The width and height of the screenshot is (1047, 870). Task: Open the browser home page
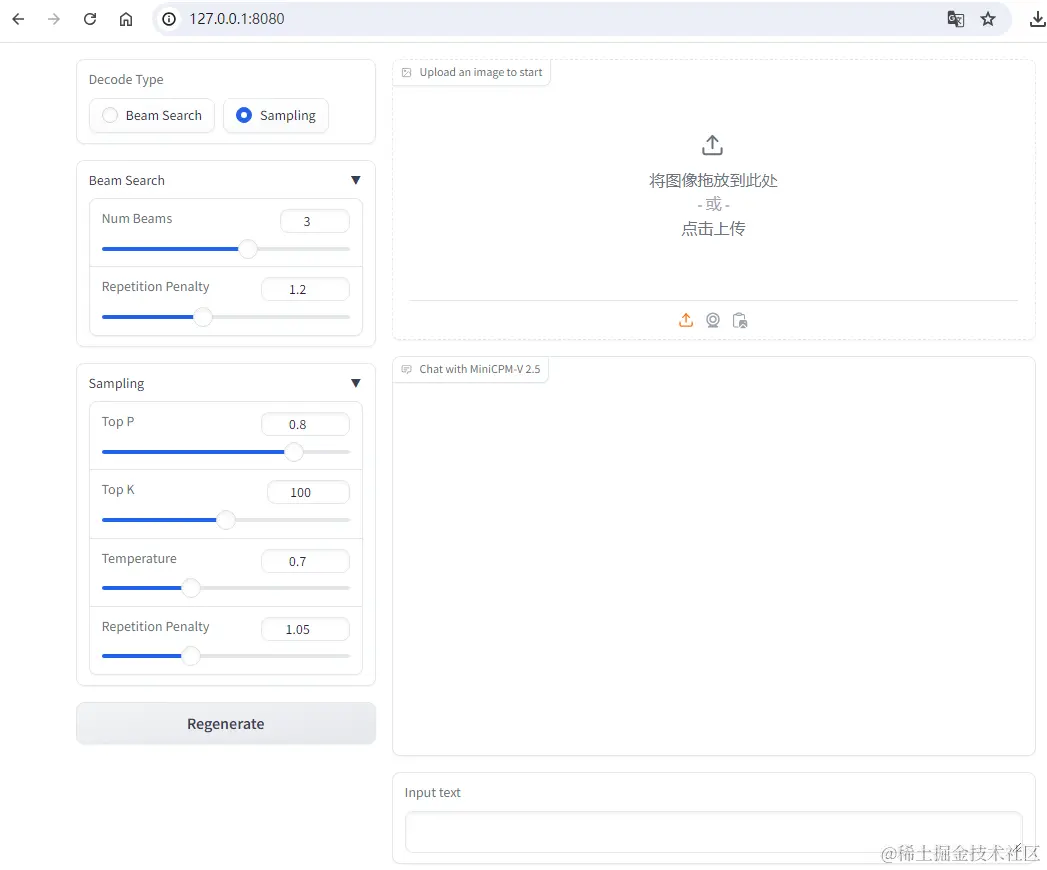(x=126, y=19)
